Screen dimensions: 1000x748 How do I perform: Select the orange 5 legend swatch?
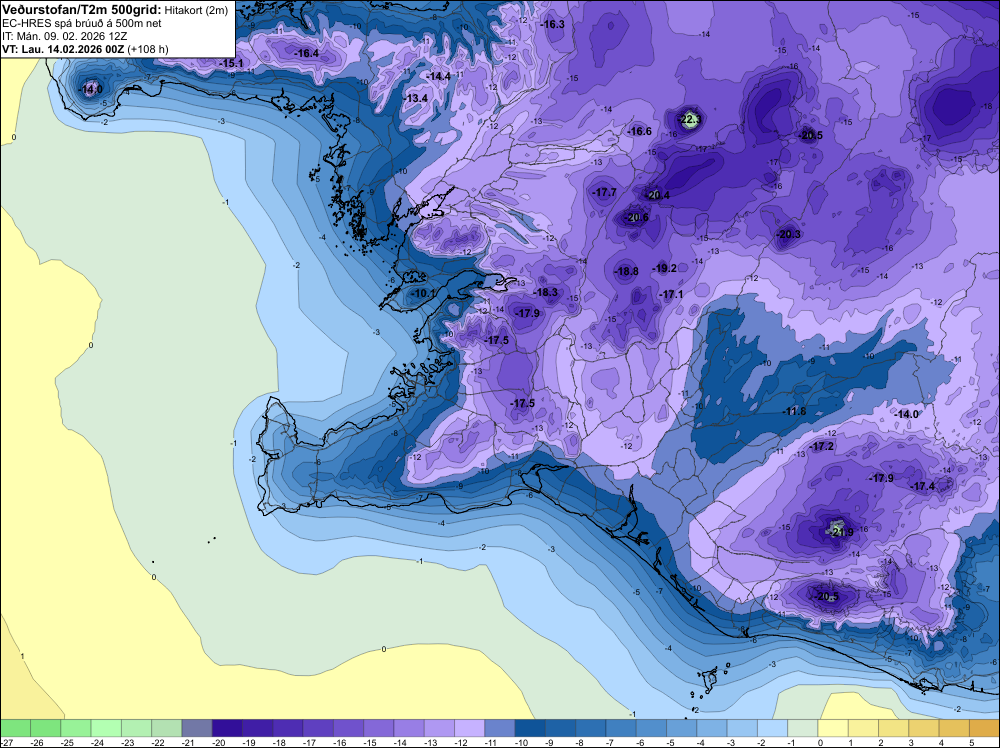click(x=984, y=728)
